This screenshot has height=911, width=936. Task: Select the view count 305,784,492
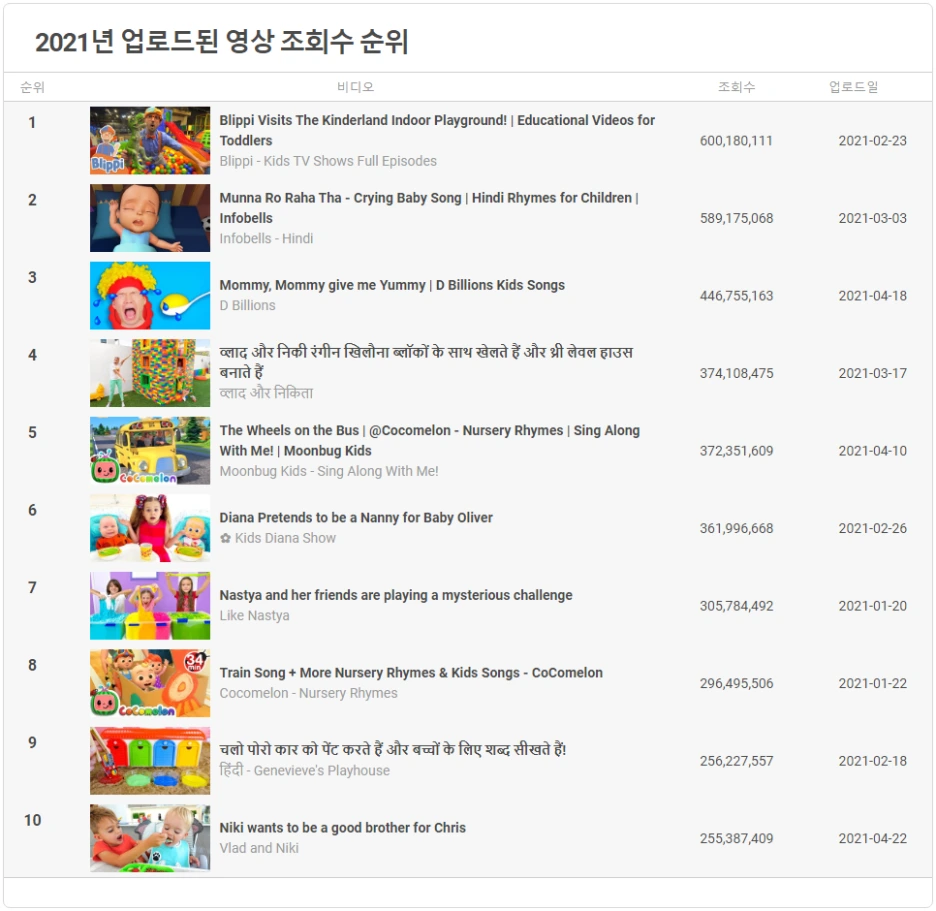tap(736, 607)
